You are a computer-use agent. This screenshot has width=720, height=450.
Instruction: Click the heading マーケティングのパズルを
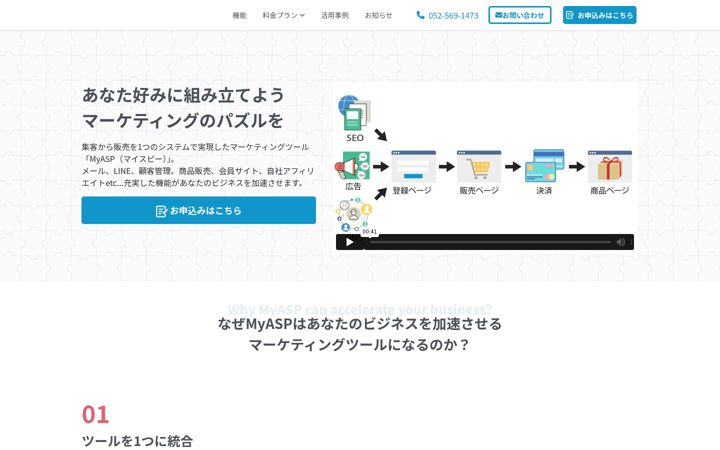click(x=182, y=121)
